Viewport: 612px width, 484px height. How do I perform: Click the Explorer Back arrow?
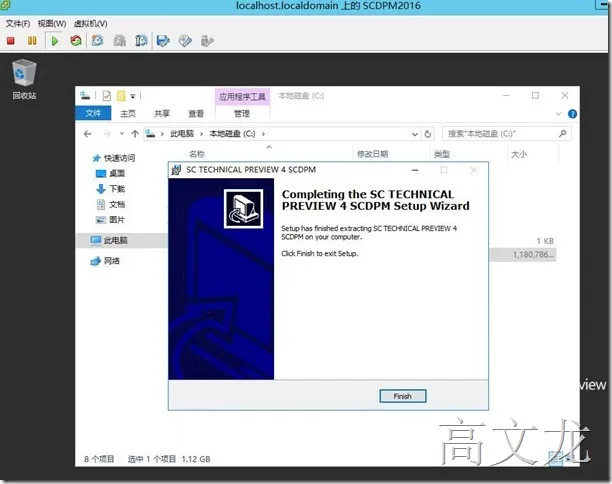pos(88,134)
